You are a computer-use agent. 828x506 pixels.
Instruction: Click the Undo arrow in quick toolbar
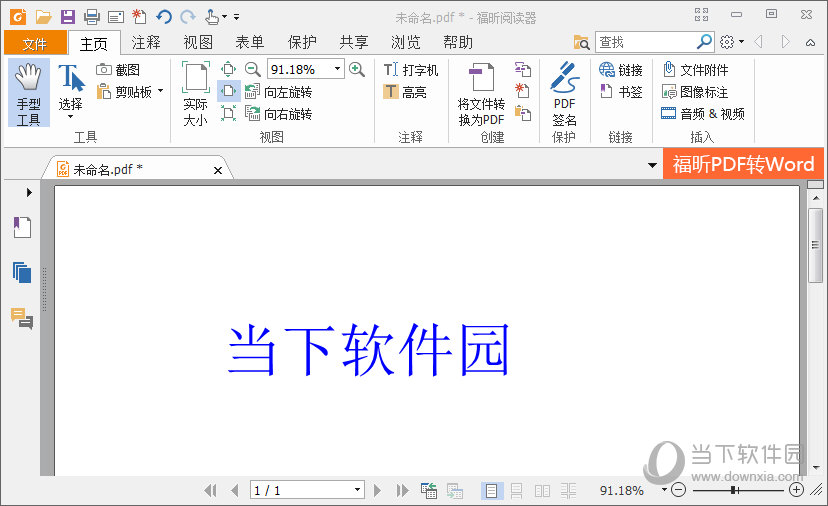pyautogui.click(x=164, y=17)
